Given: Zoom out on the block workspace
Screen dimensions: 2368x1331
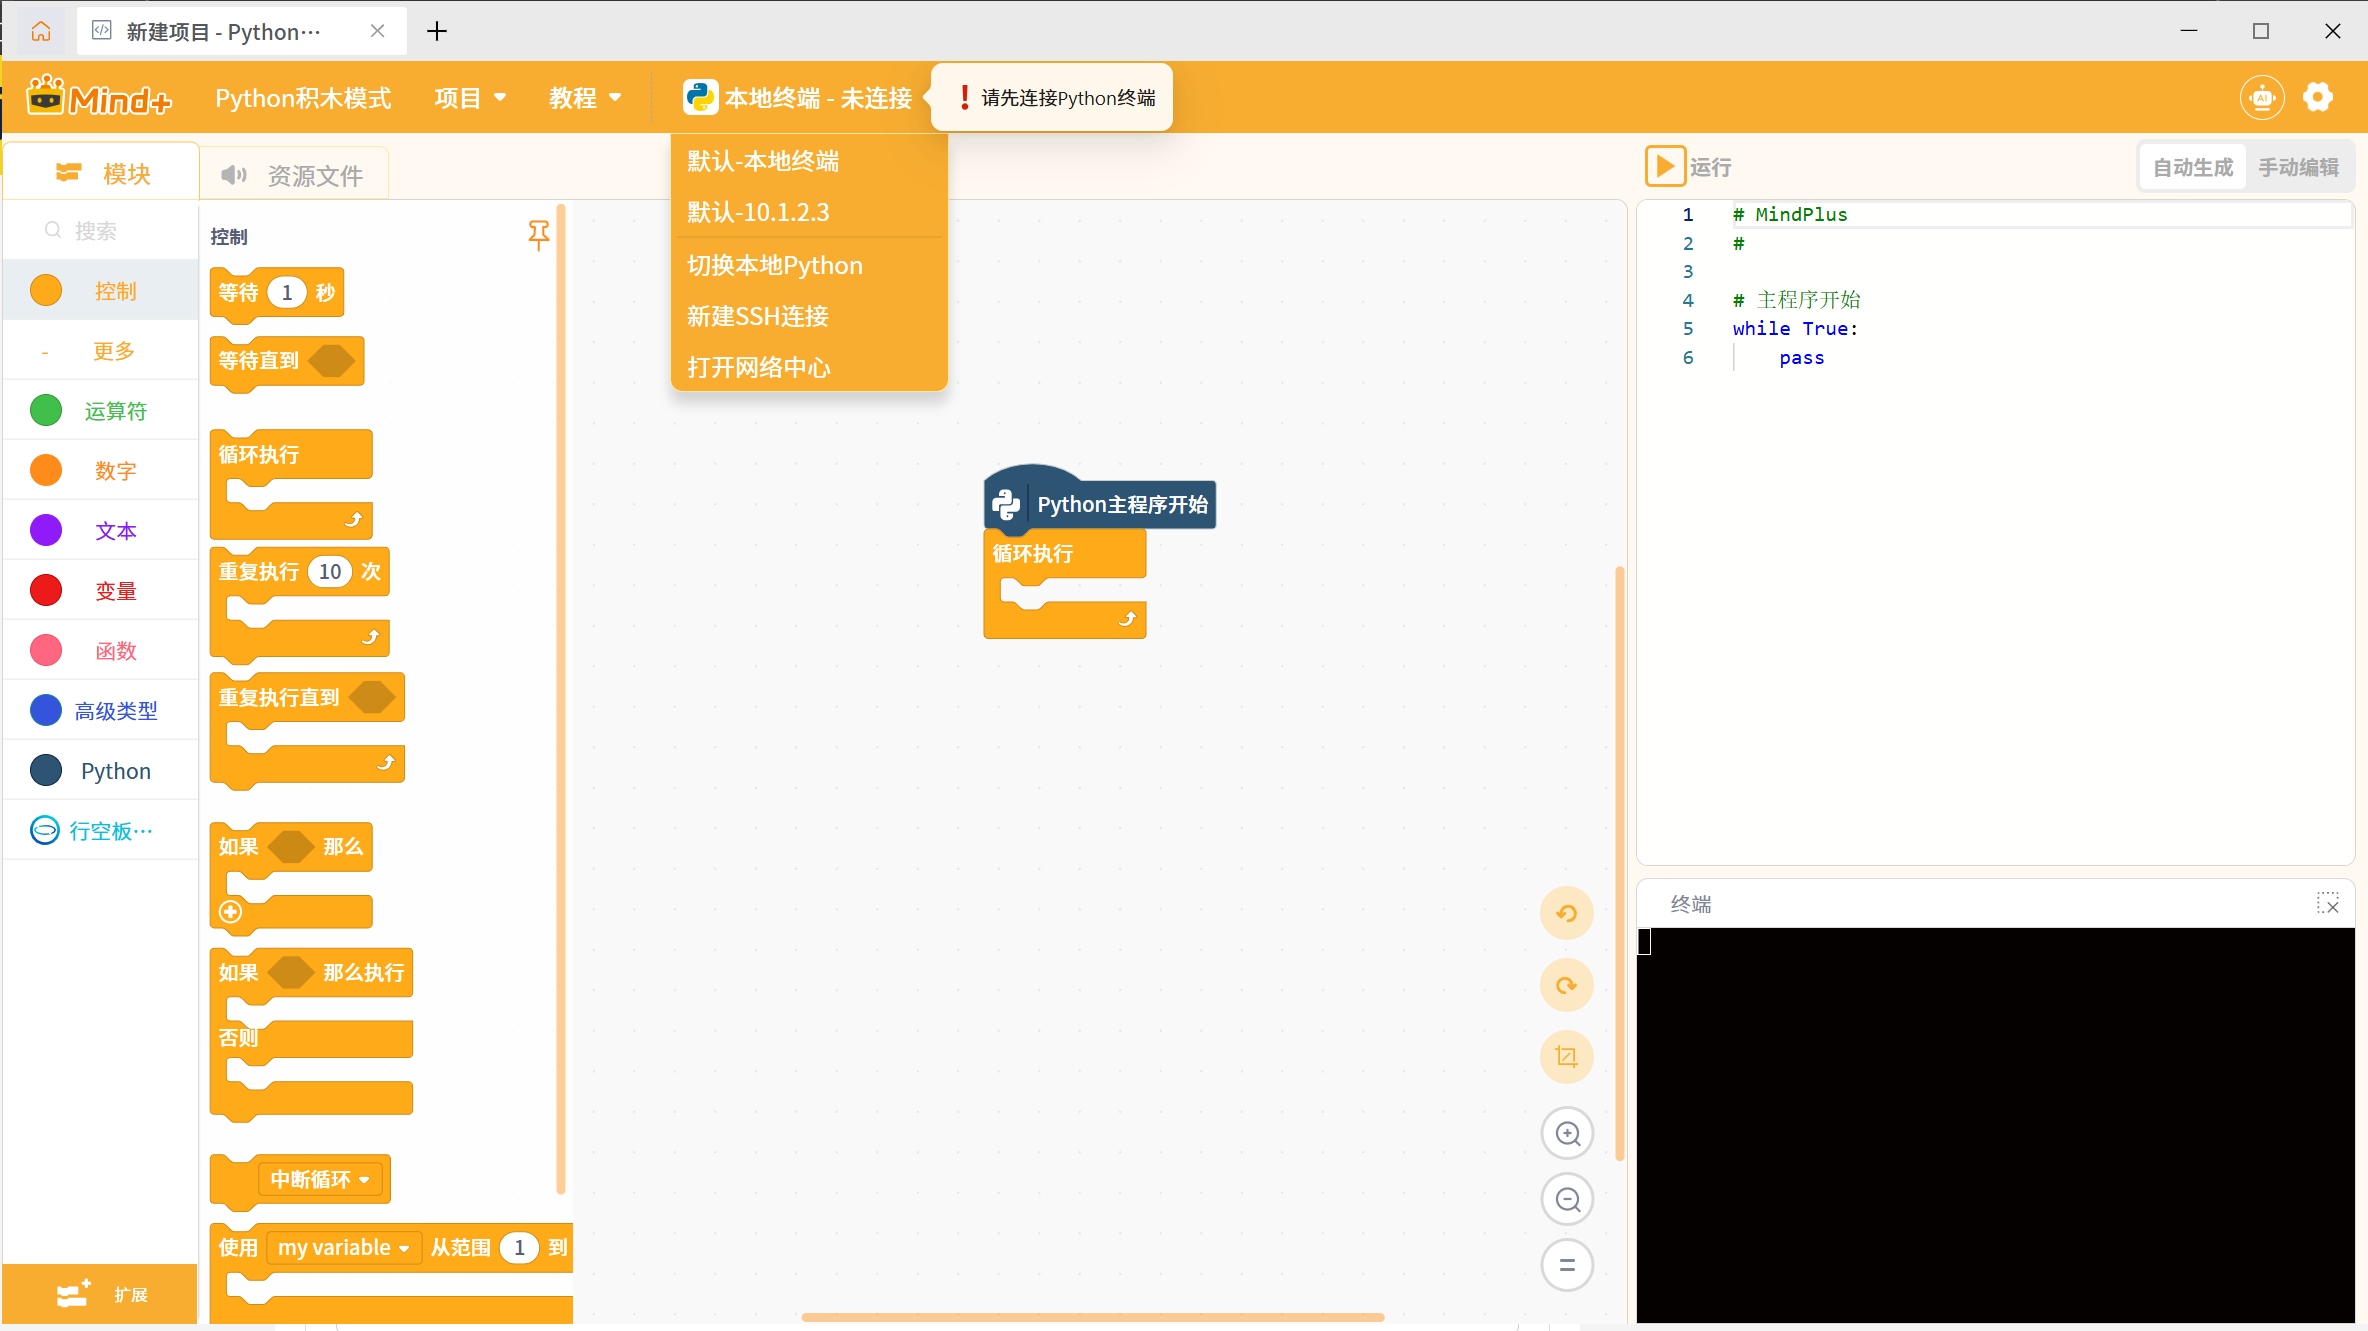Looking at the screenshot, I should pyautogui.click(x=1567, y=1199).
